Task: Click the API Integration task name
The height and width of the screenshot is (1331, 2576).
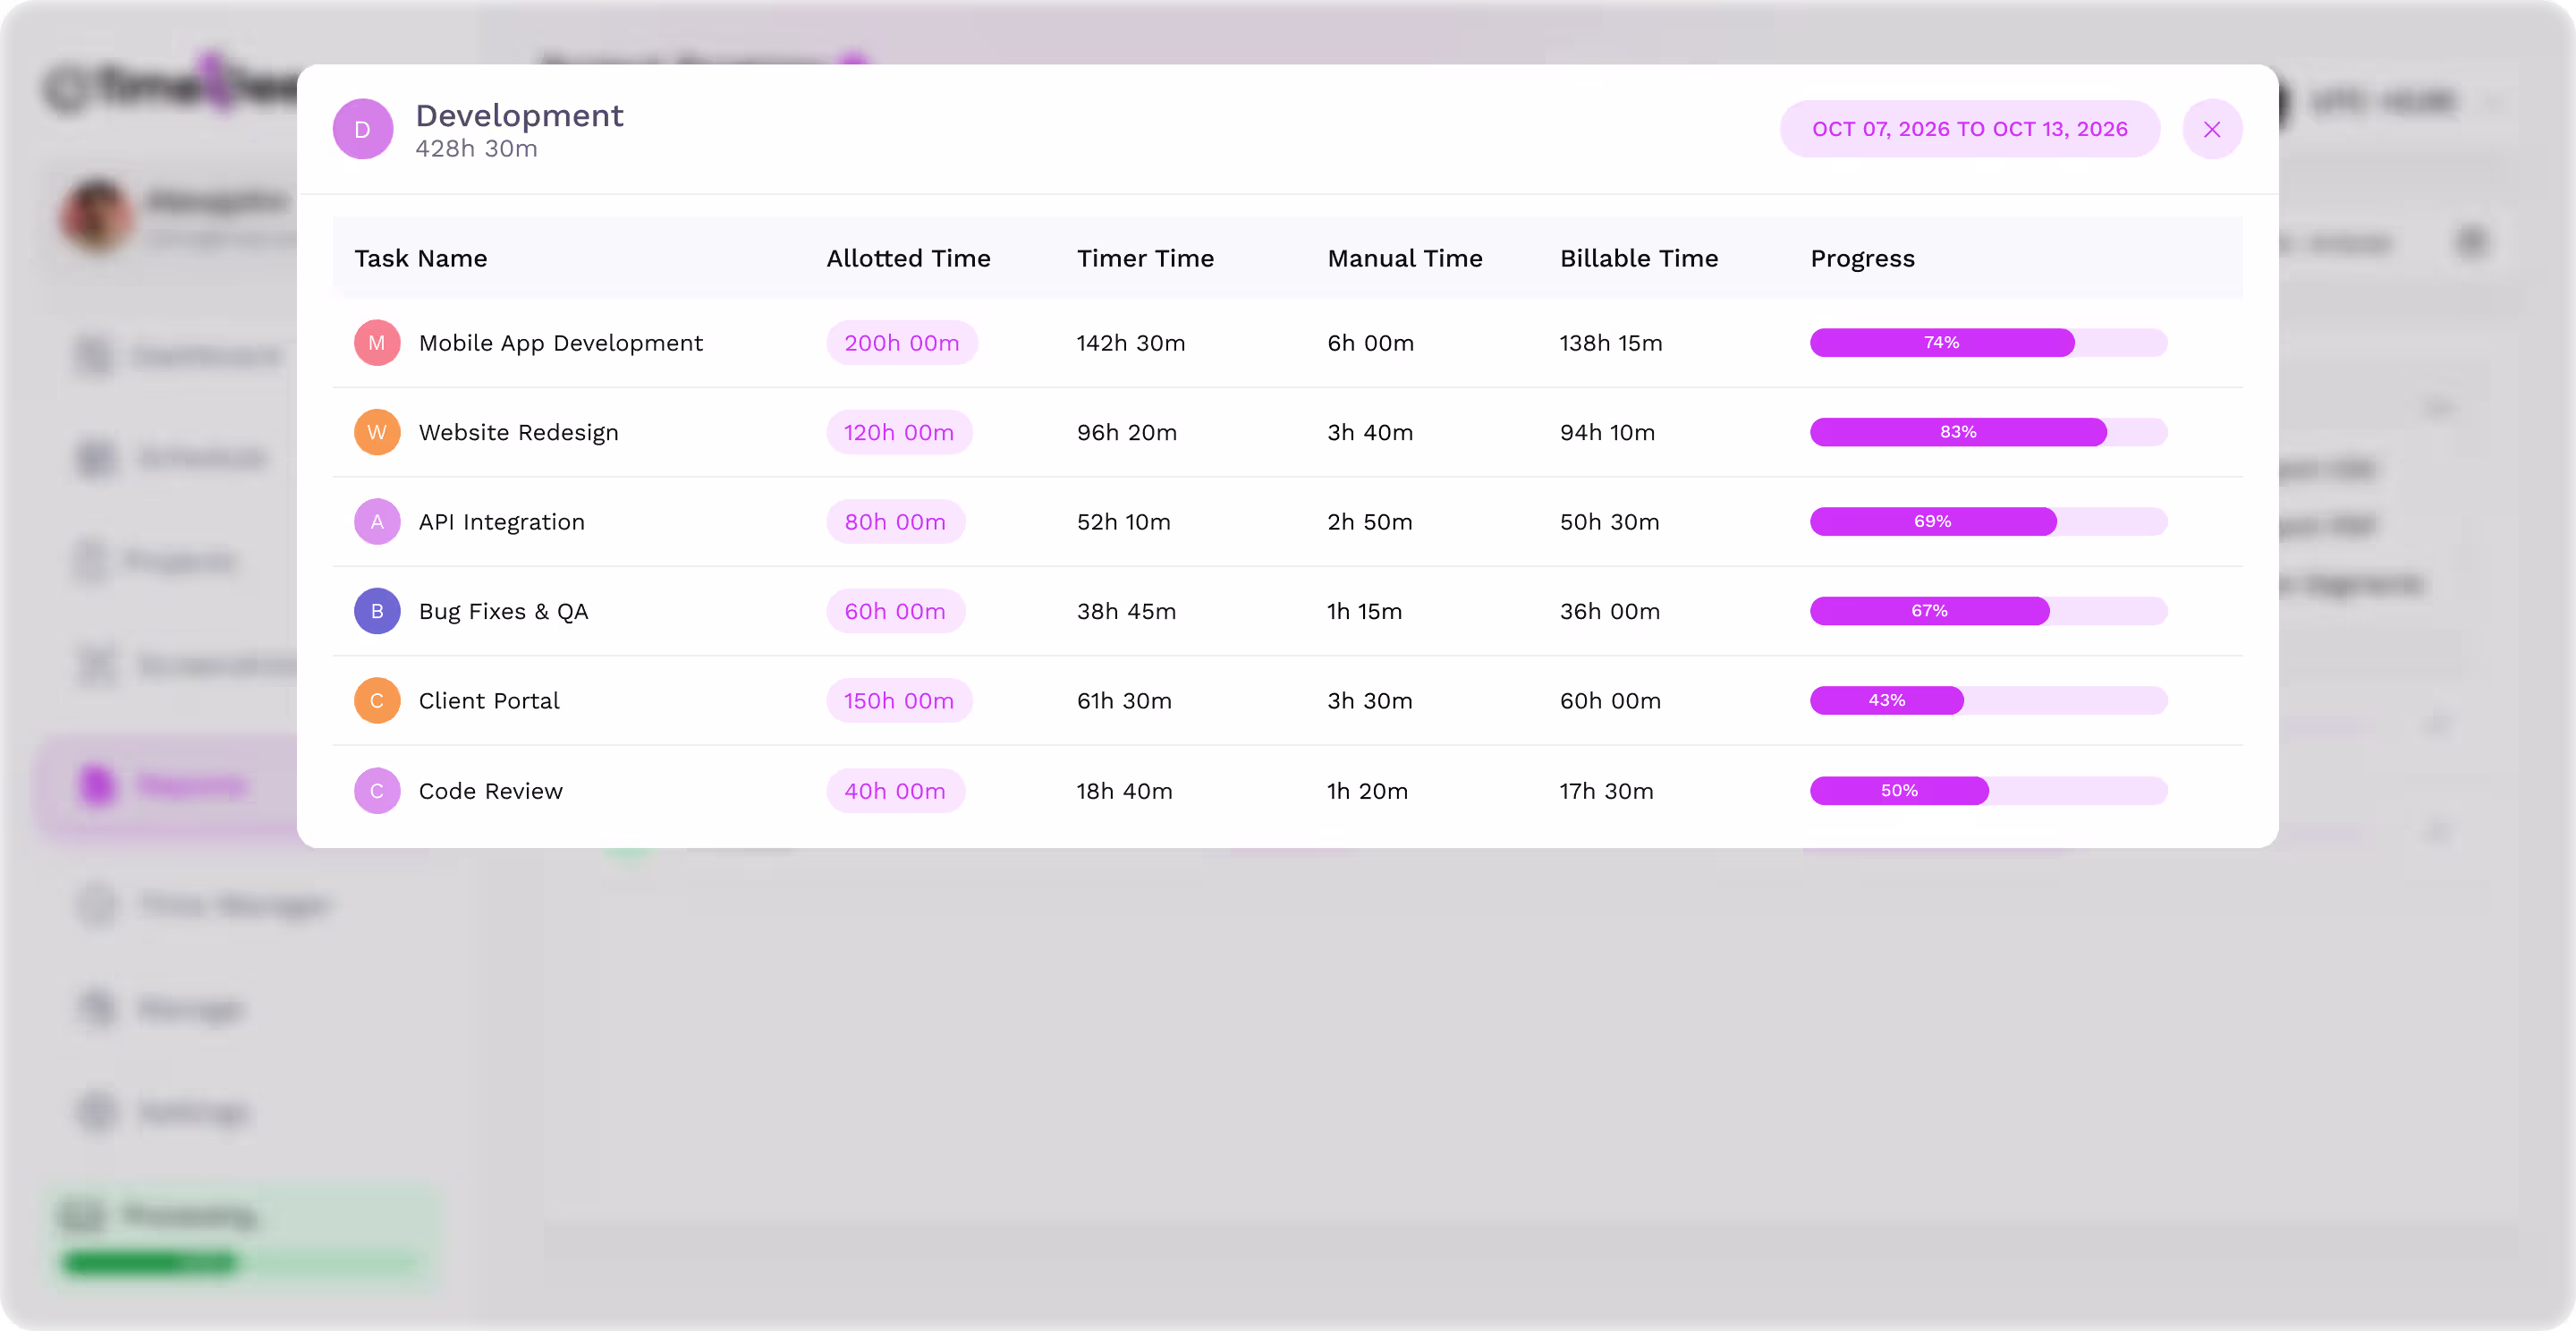Action: [501, 522]
